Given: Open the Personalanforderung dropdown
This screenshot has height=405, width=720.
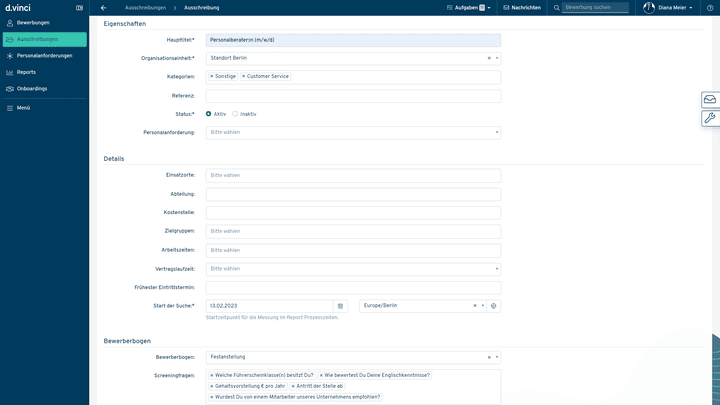Looking at the screenshot, I should coord(497,132).
